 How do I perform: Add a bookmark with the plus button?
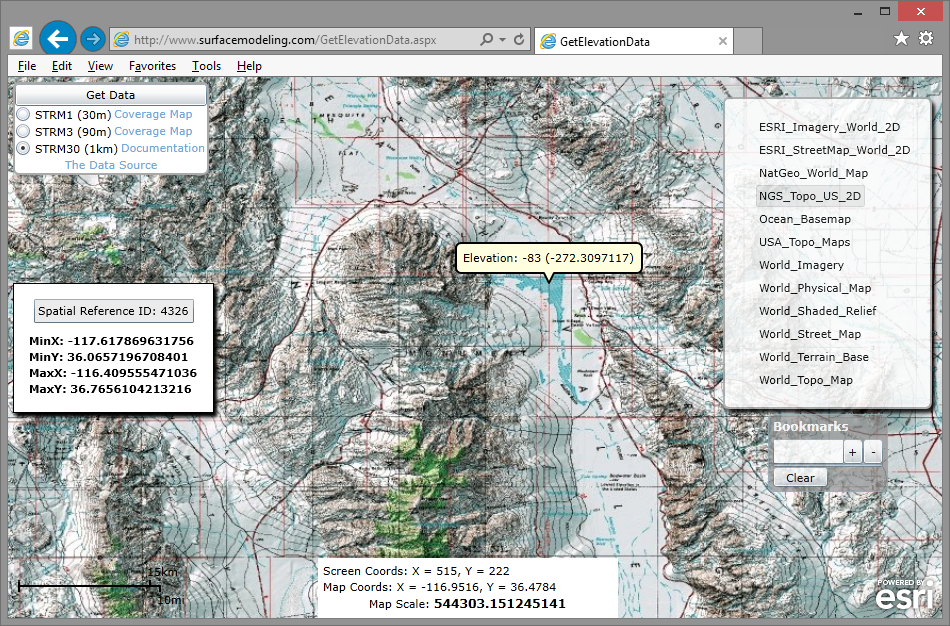(852, 452)
